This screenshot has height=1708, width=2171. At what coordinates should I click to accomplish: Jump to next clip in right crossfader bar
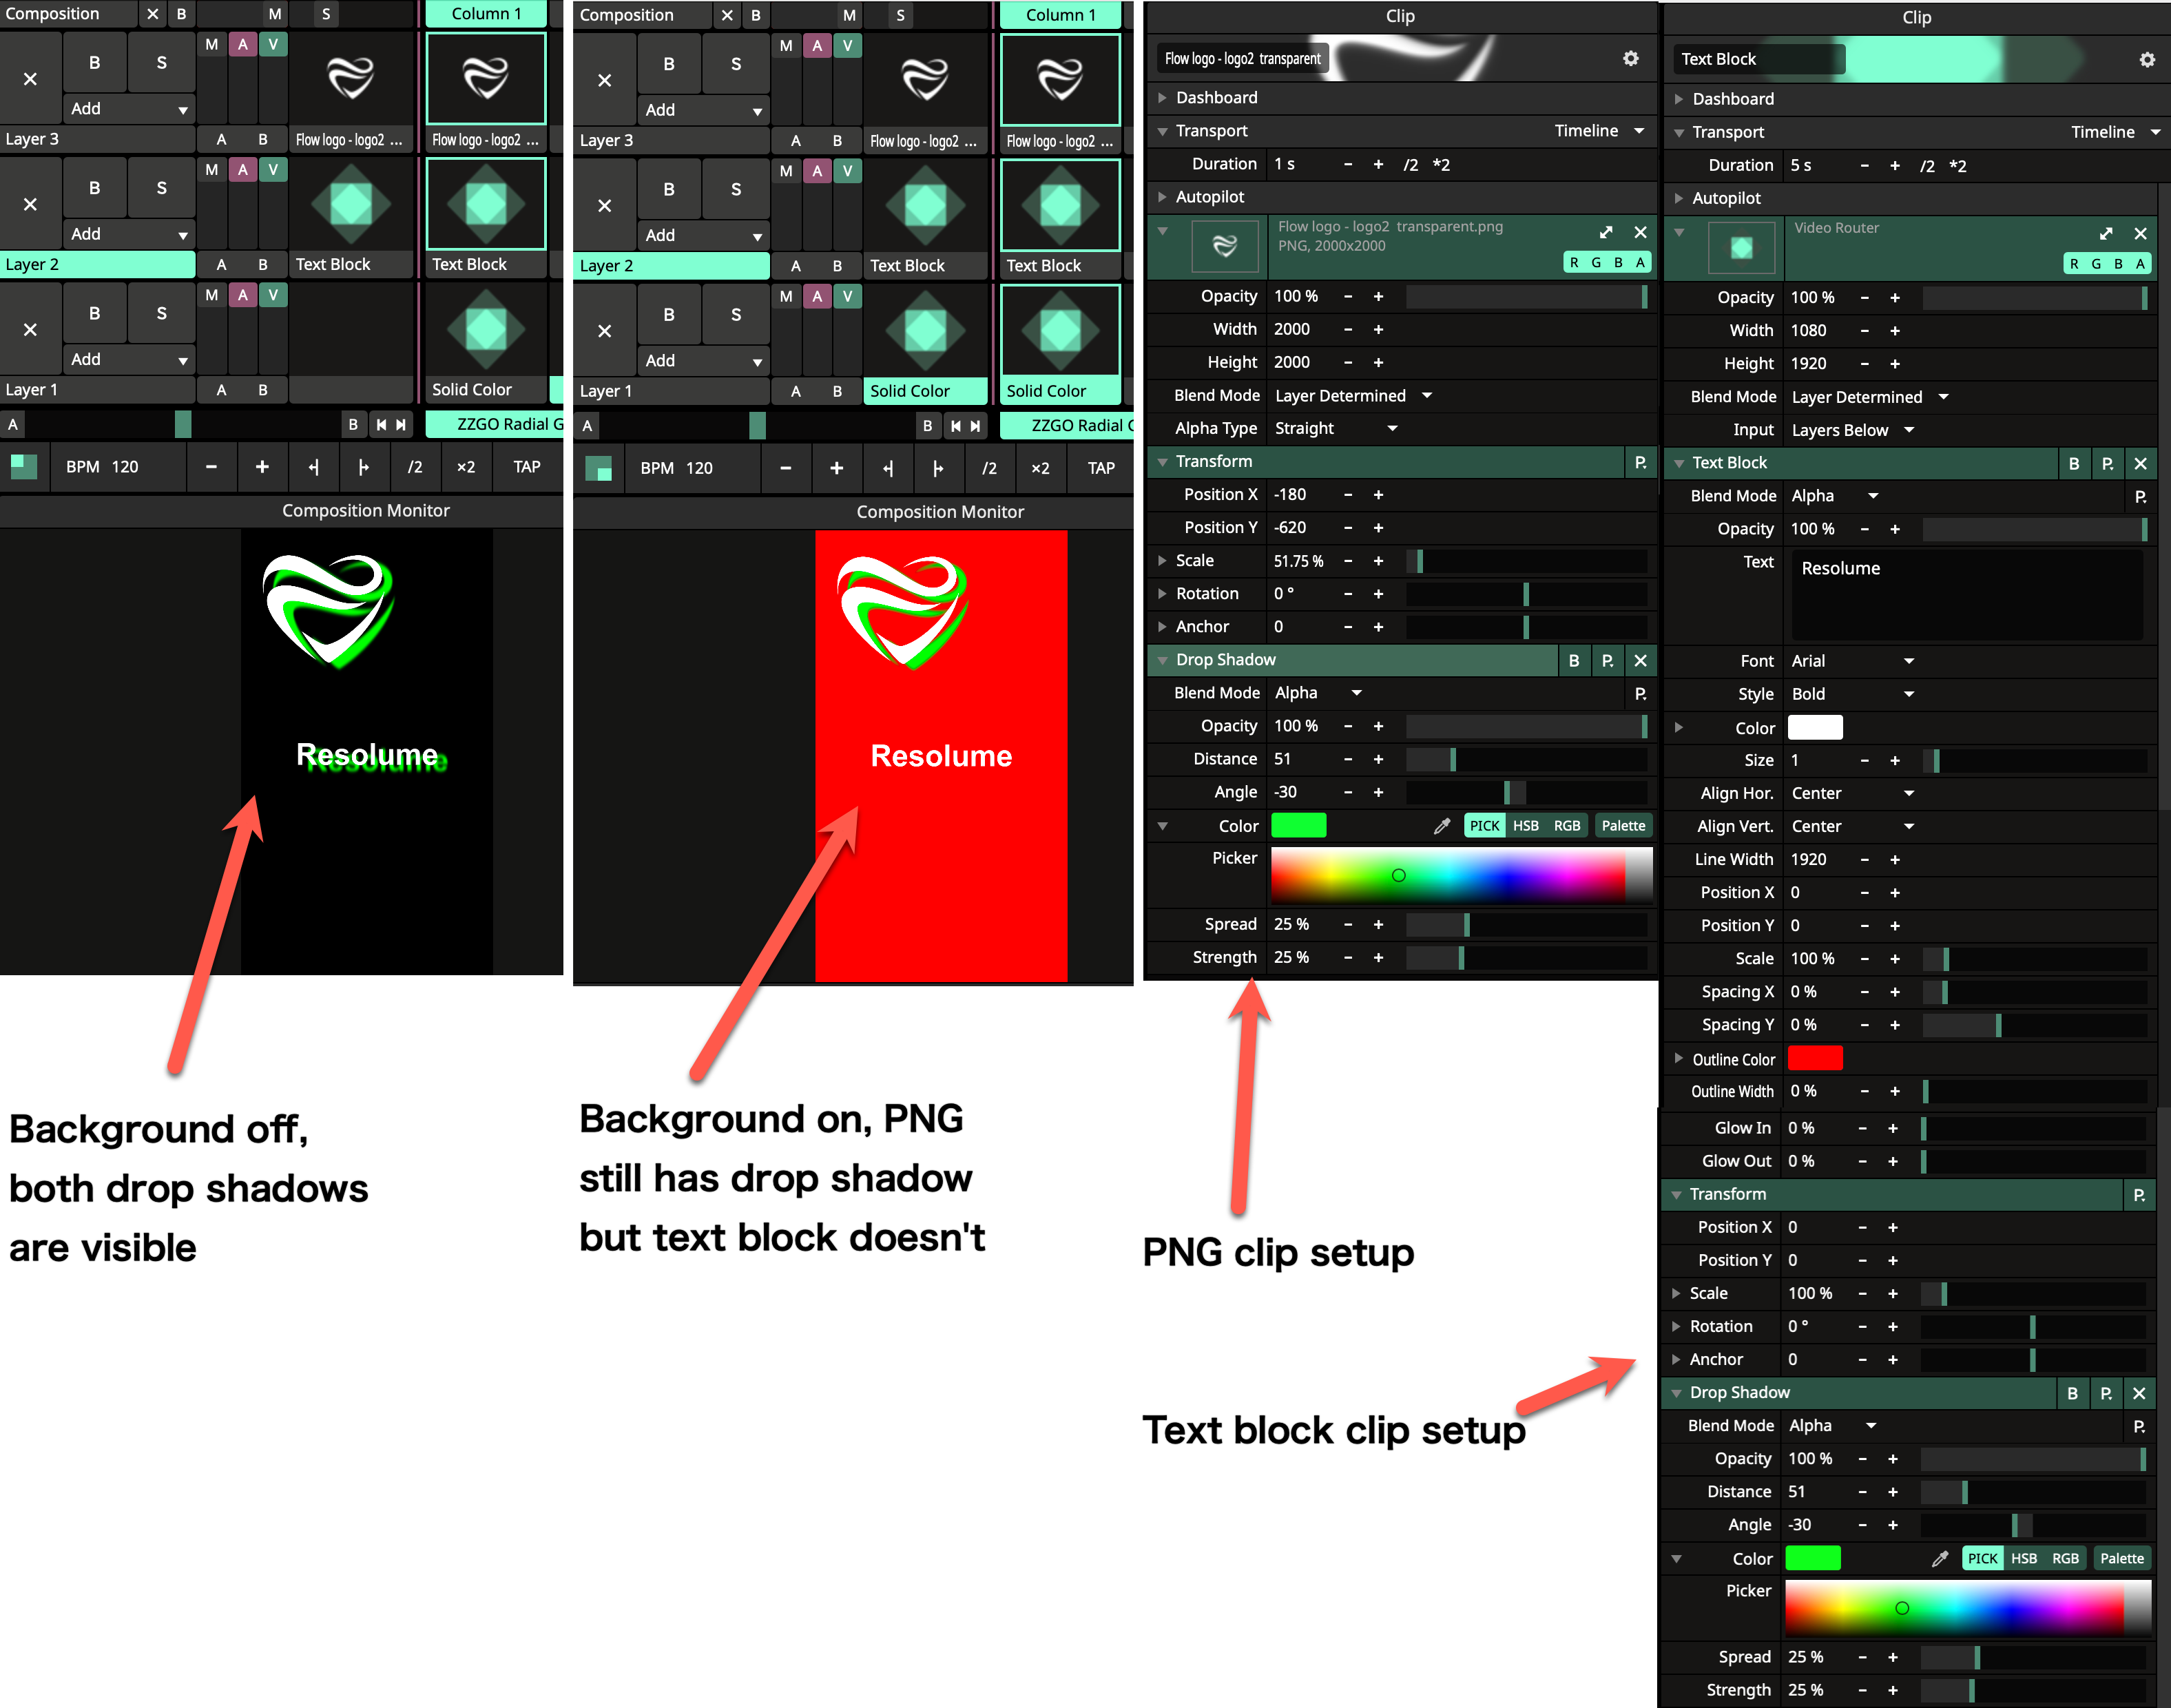[x=975, y=426]
